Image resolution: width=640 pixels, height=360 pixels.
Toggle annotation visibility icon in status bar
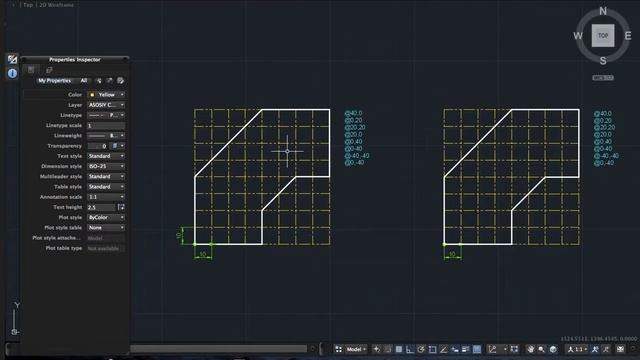pyautogui.click(x=595, y=349)
